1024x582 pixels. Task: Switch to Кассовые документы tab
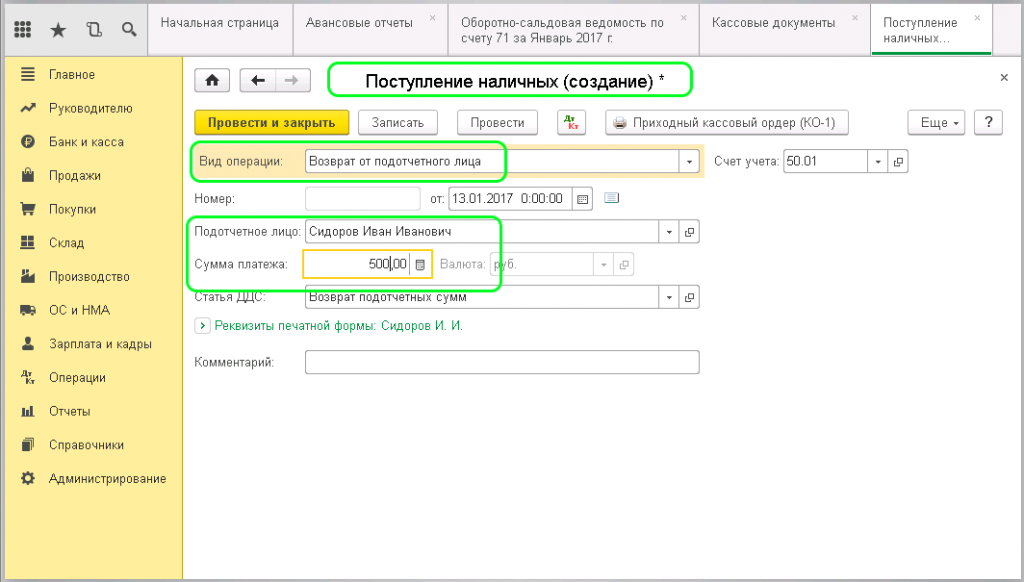pos(772,23)
